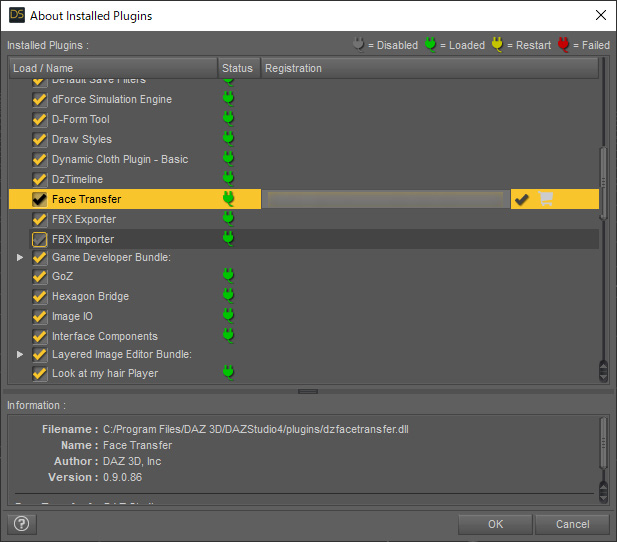This screenshot has height=542, width=617.
Task: Click the plugin list vertical scrollbar thumb
Action: [603, 183]
